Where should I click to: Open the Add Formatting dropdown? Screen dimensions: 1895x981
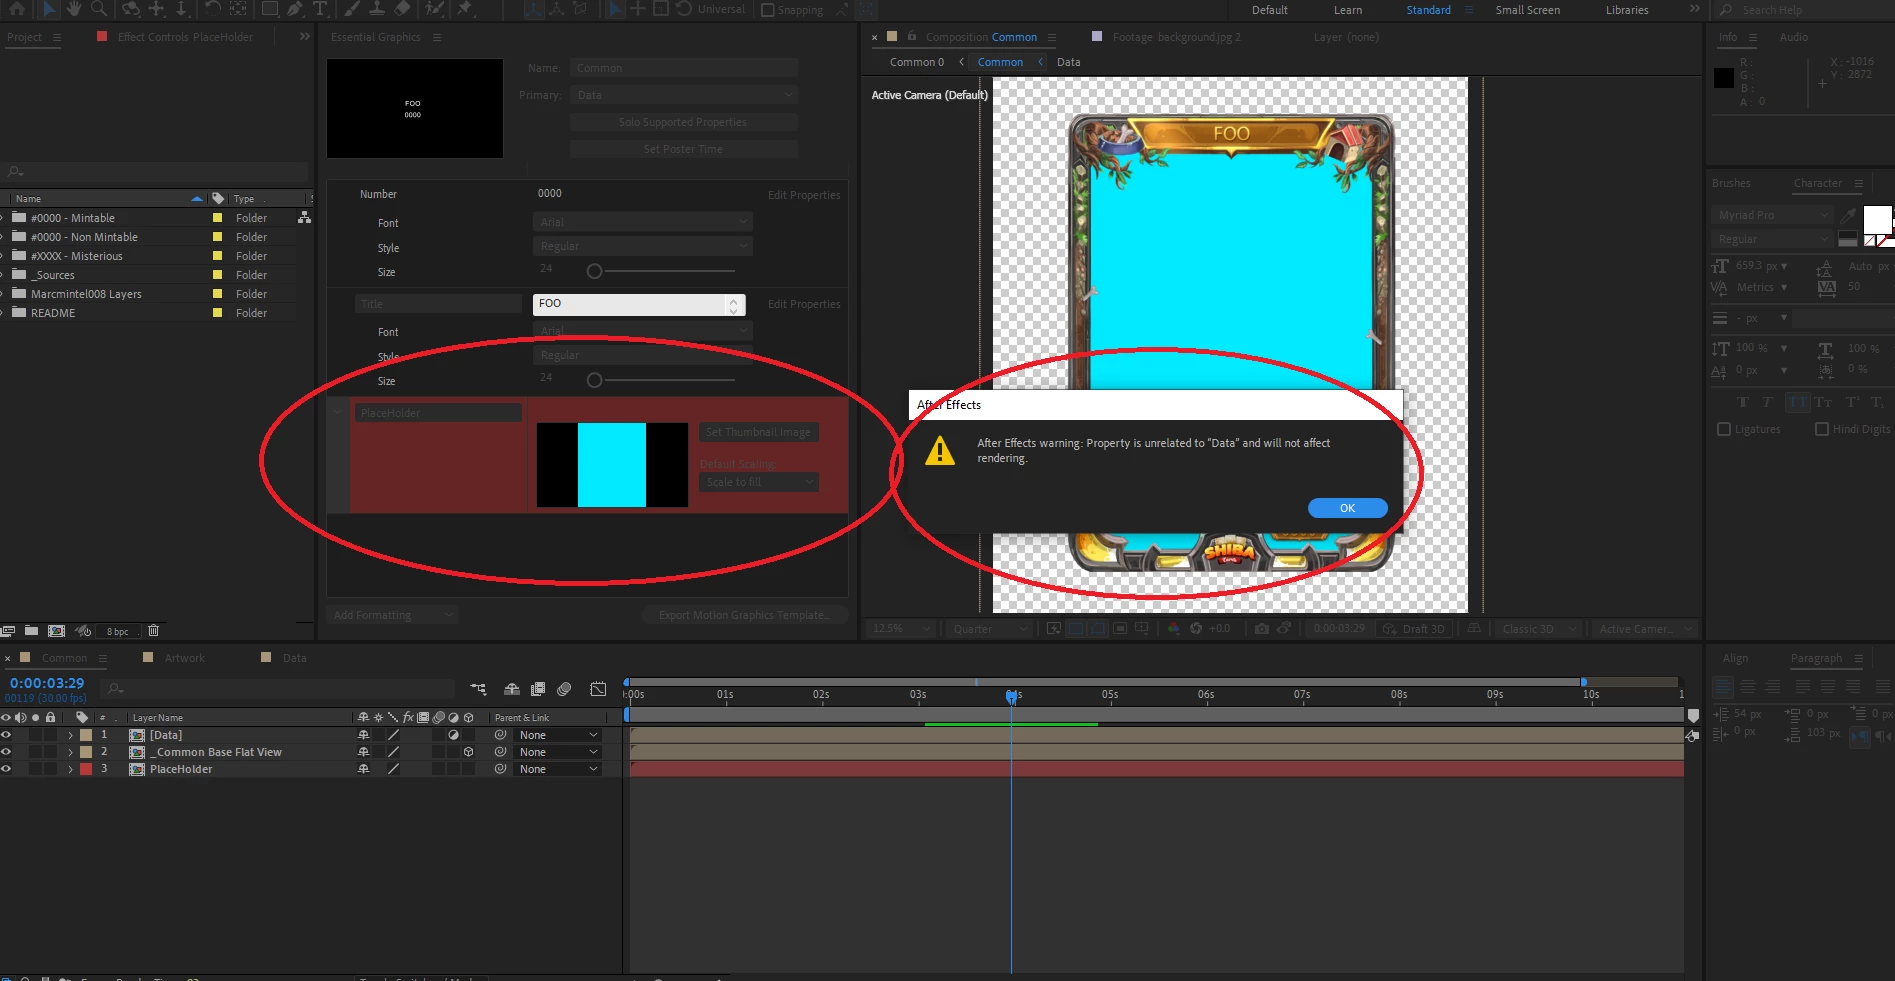click(x=392, y=615)
